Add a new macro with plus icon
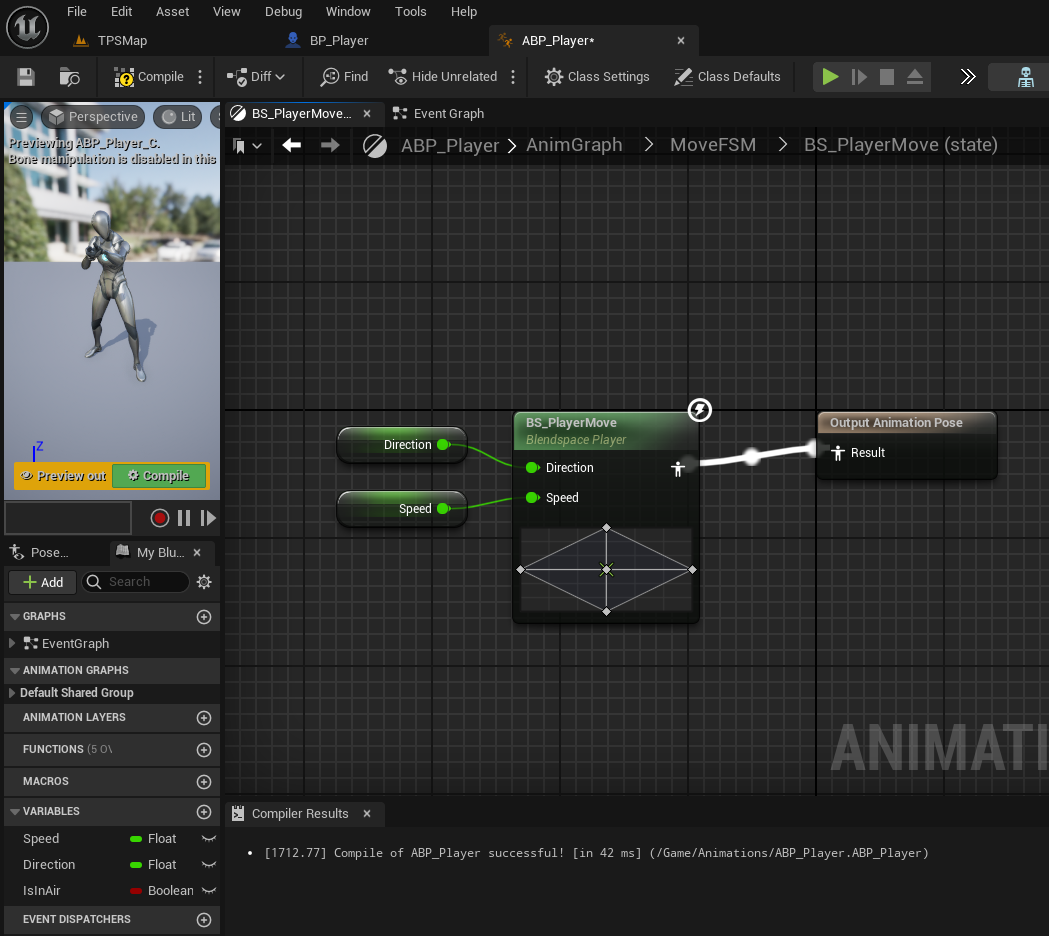 point(204,782)
